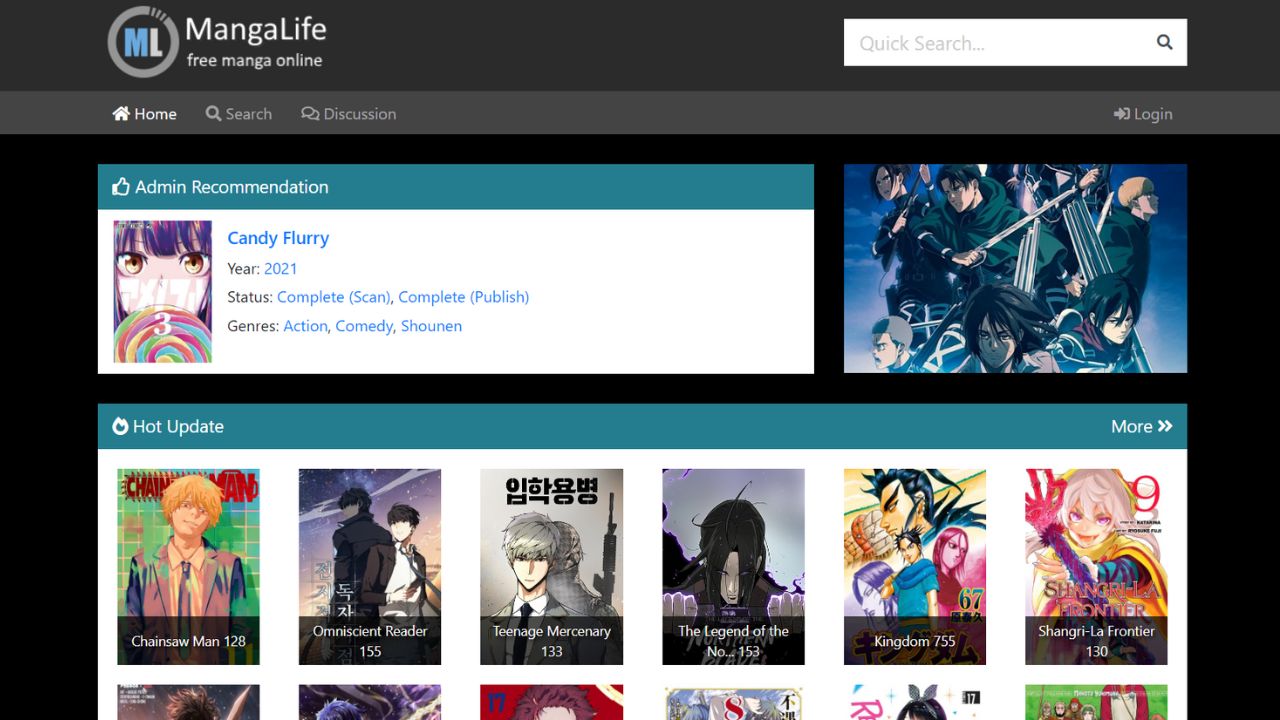Open the Candy Flurry cover image
The image size is (1280, 720).
[x=163, y=291]
